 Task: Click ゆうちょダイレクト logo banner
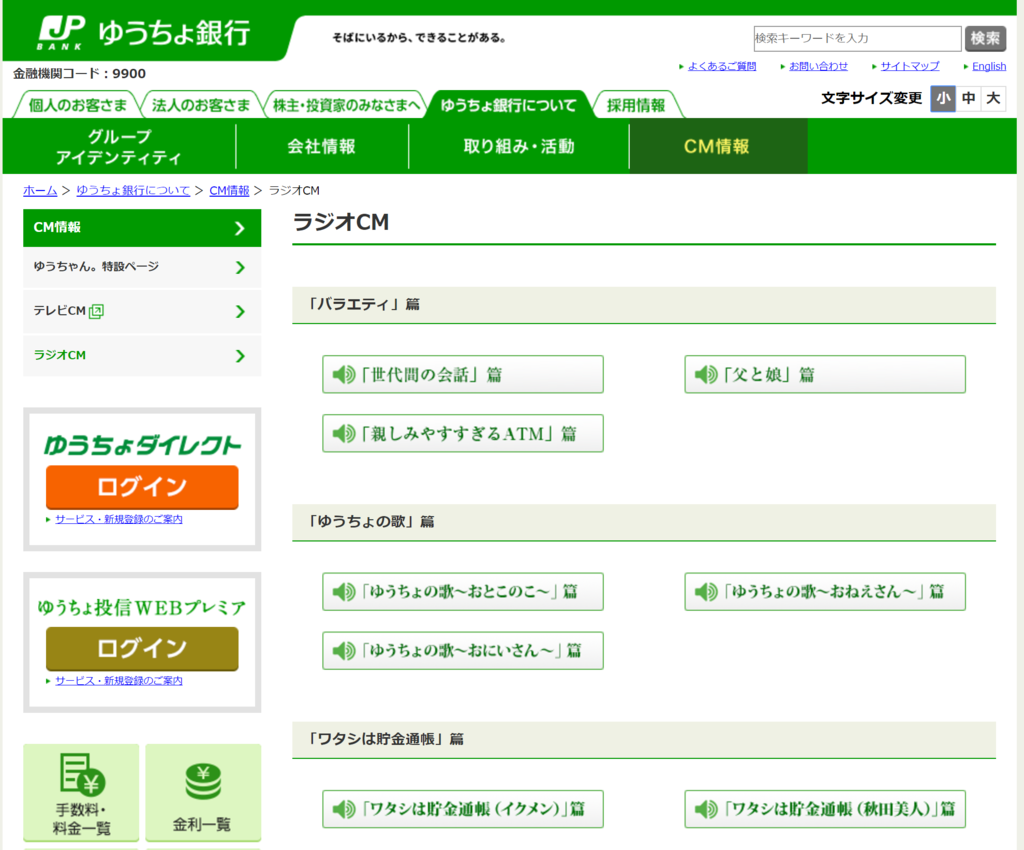pos(142,445)
